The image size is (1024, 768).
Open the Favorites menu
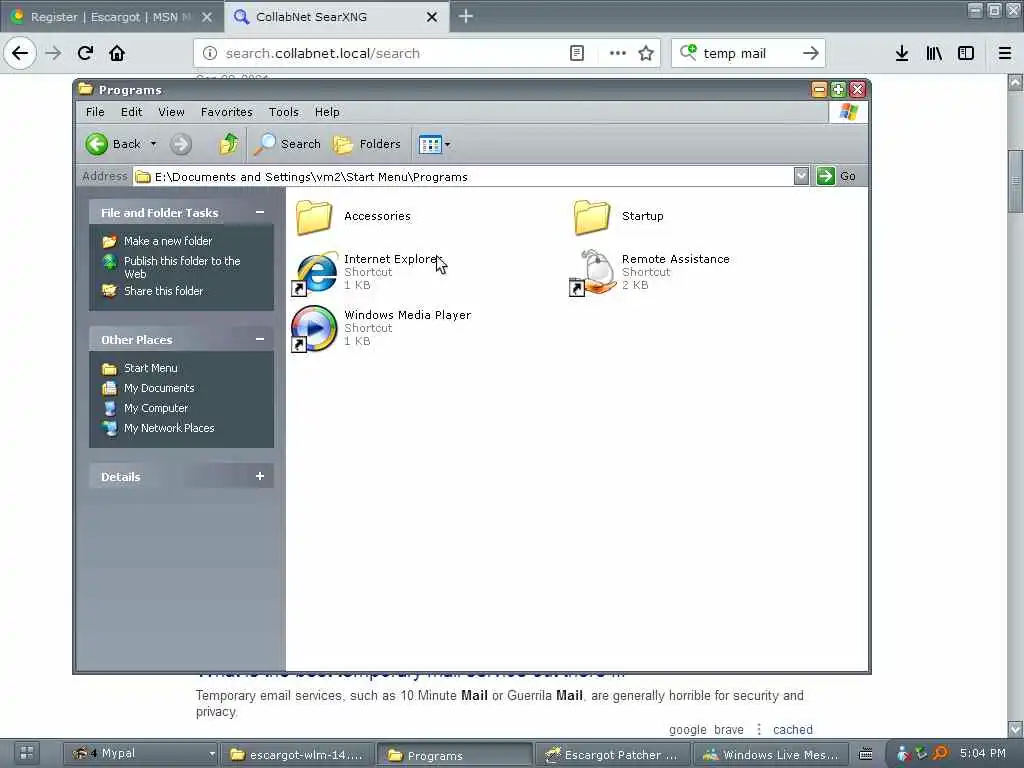[226, 112]
